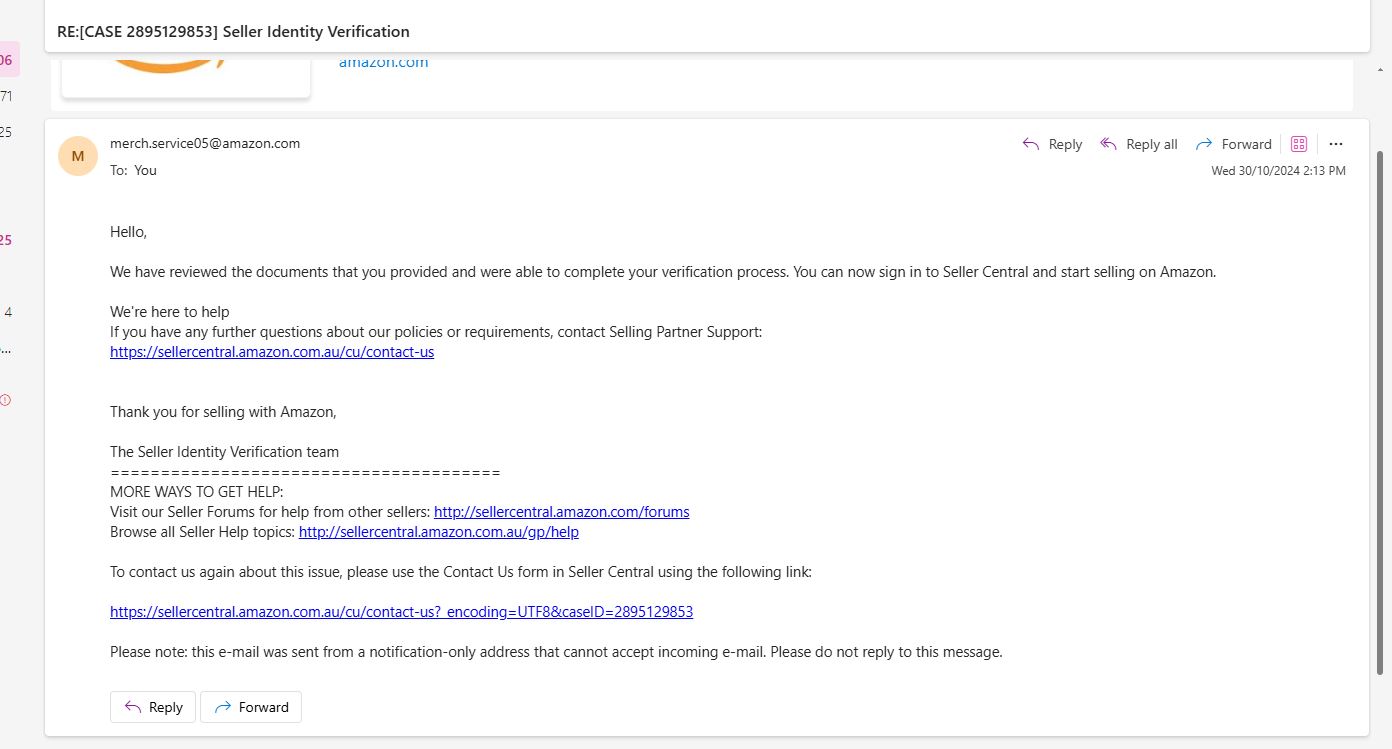This screenshot has width=1392, height=749.
Task: Click the Reply button below the message
Action: 153,707
